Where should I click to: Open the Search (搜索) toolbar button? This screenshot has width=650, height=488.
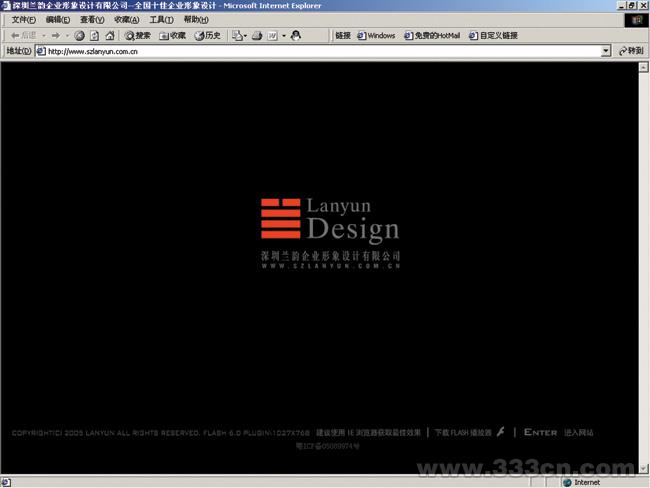coord(138,35)
